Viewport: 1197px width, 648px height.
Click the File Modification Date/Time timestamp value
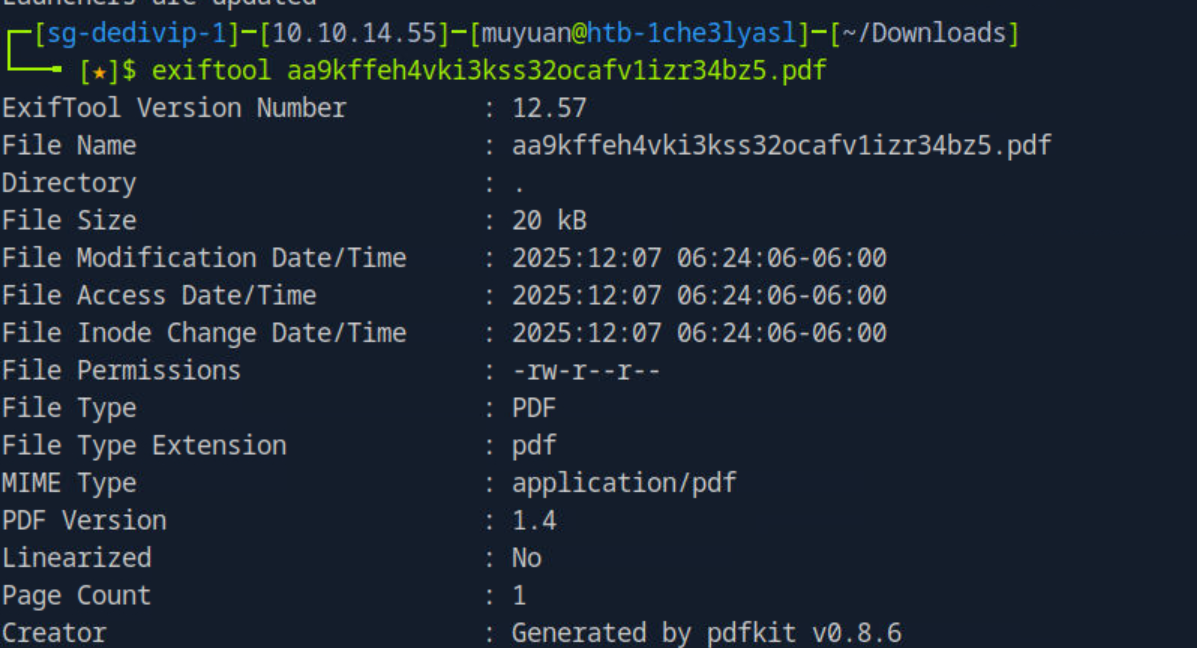point(699,258)
